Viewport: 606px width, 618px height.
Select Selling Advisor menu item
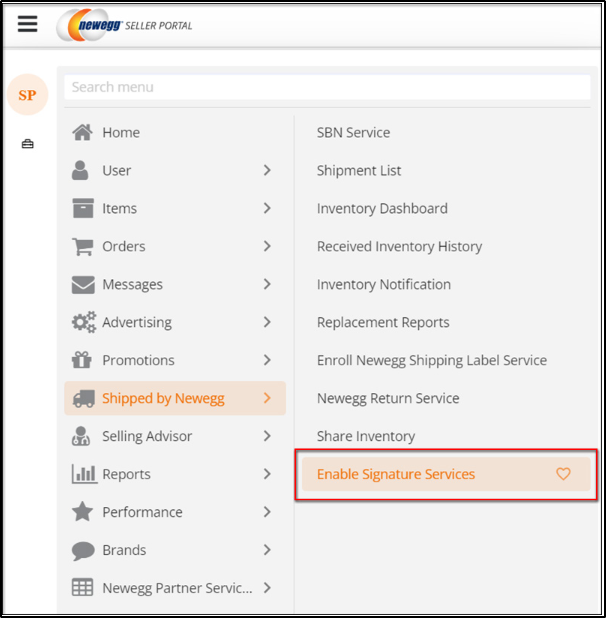tap(175, 436)
